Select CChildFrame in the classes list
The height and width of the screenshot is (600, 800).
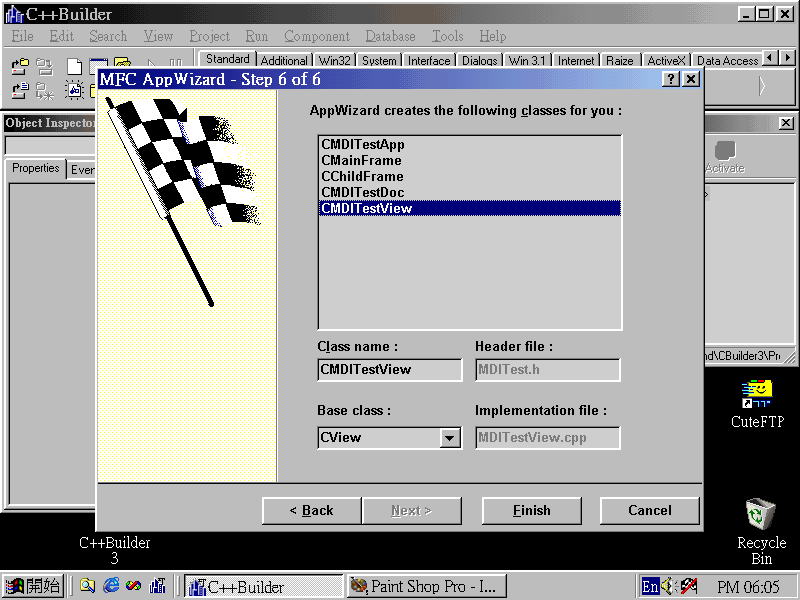click(x=469, y=176)
